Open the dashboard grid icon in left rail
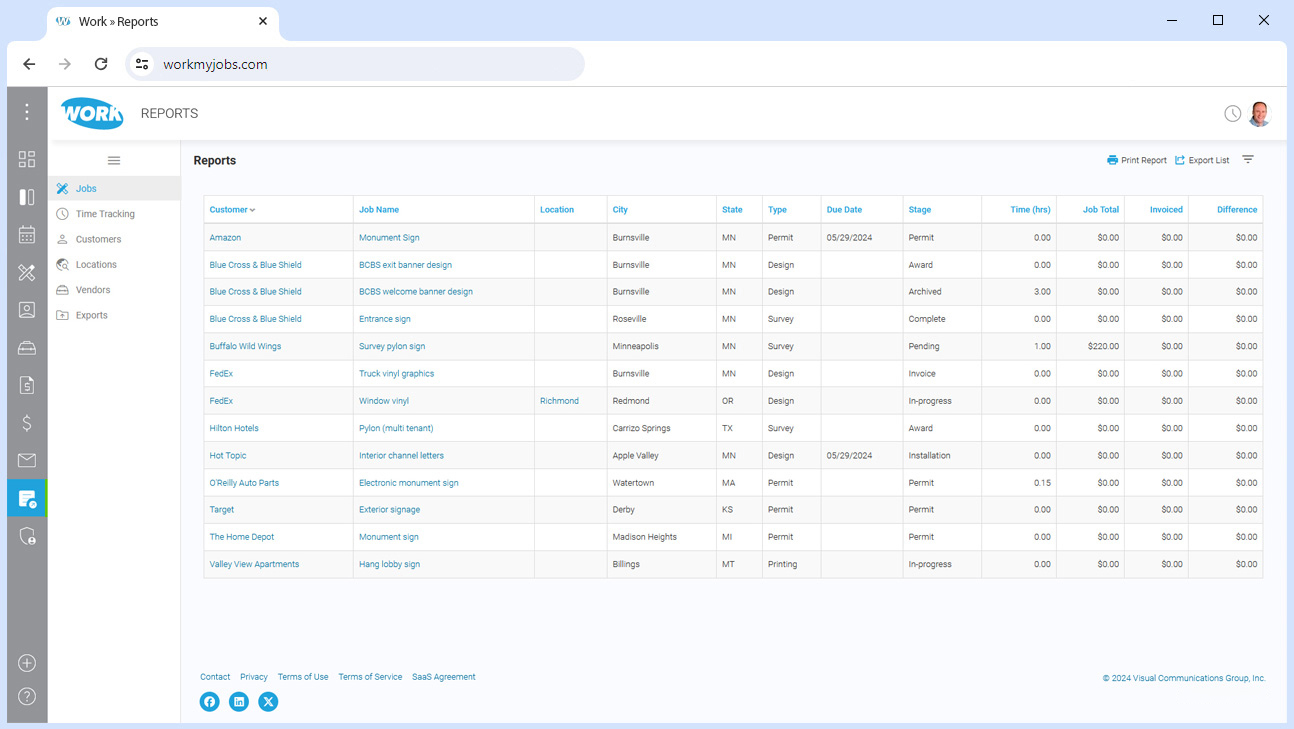 27,159
